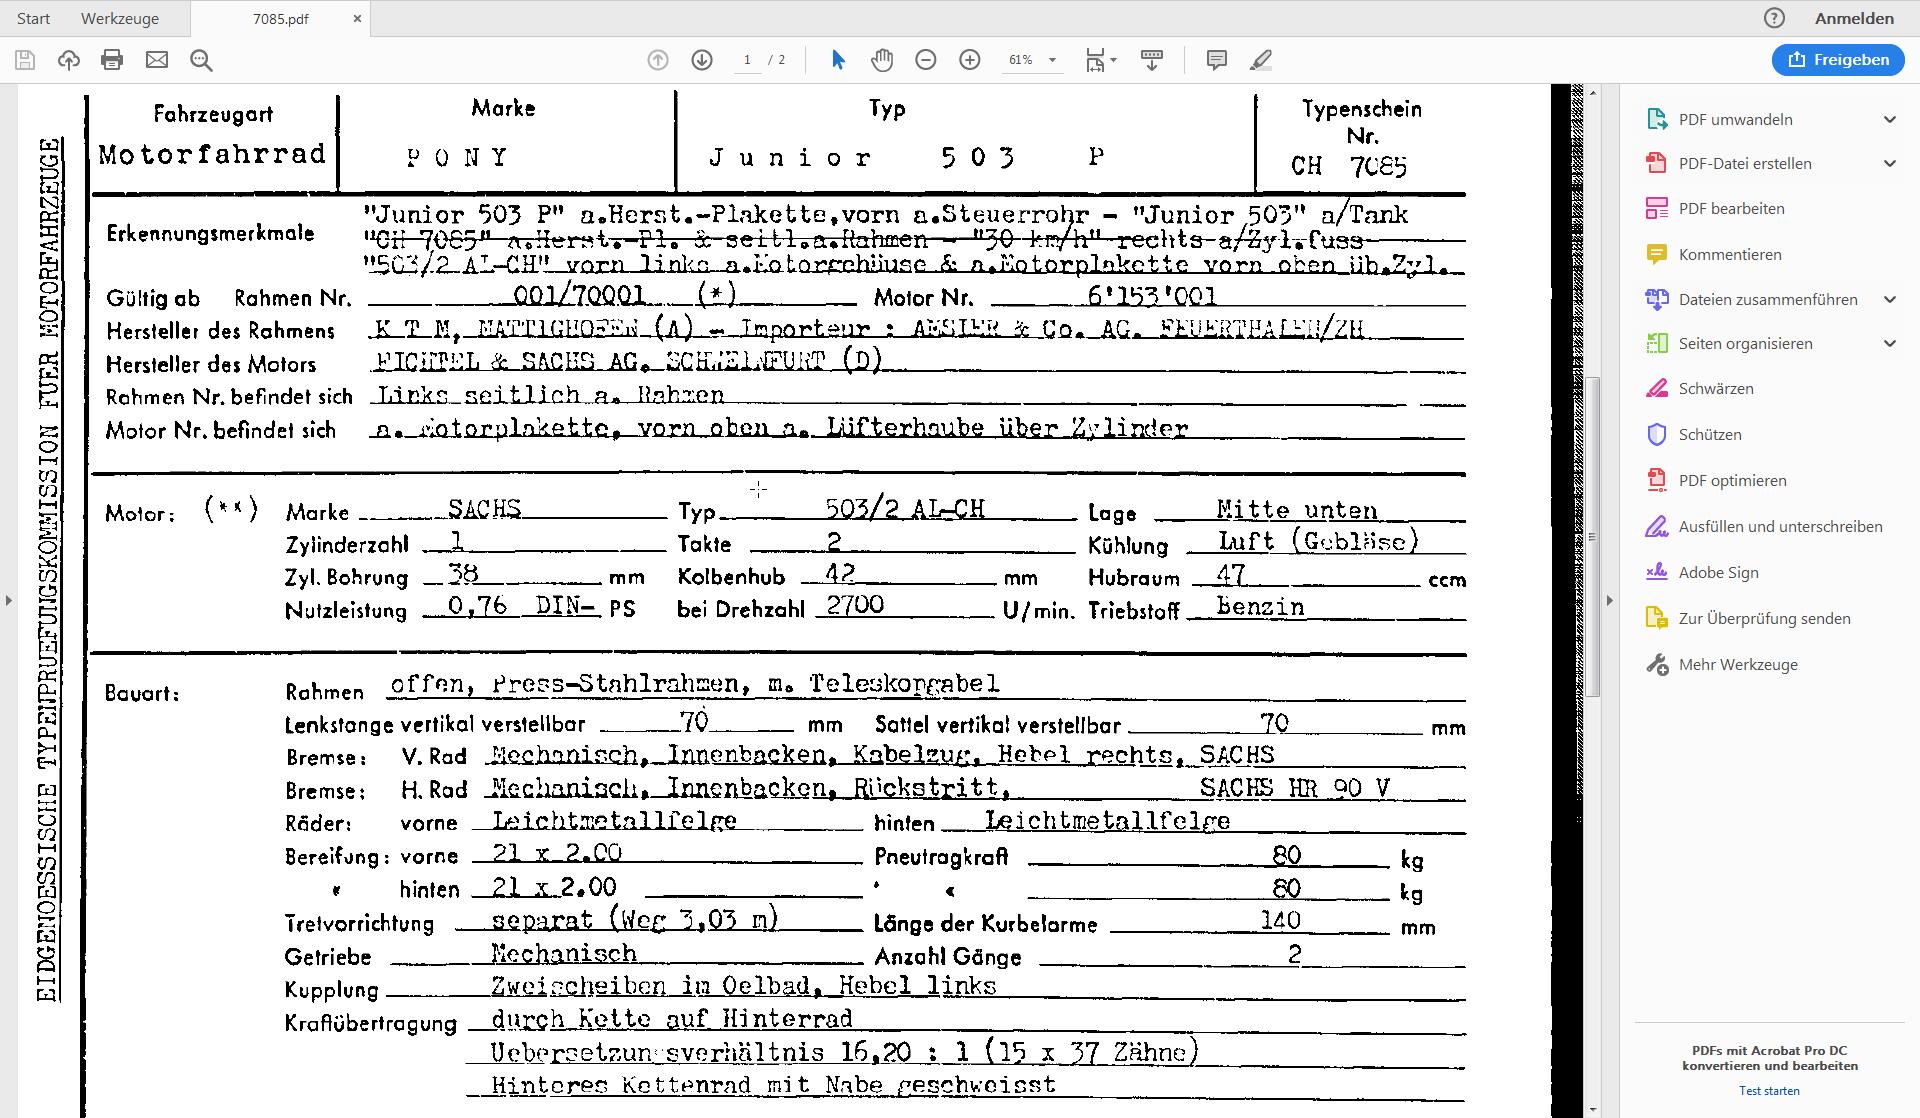
Task: Expand Dateien zusammenführen chevron
Action: tap(1890, 299)
